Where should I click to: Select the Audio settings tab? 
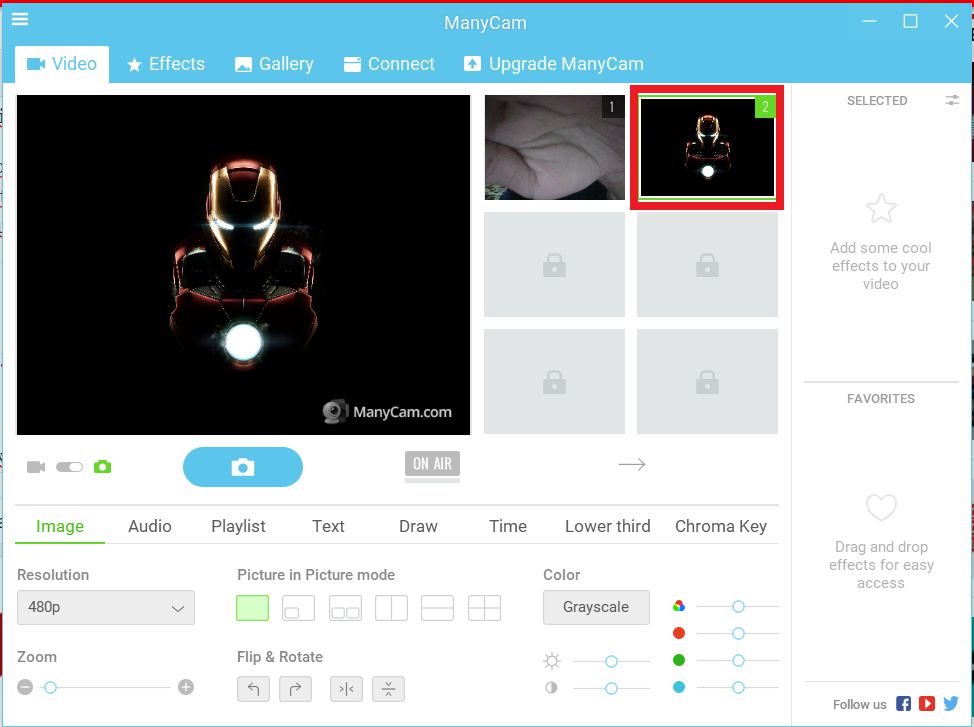click(x=150, y=526)
